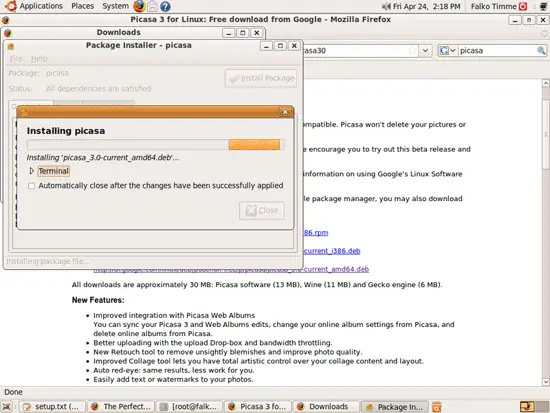The width and height of the screenshot is (550, 413).
Task: Click the Install Package button
Action: [x=261, y=78]
